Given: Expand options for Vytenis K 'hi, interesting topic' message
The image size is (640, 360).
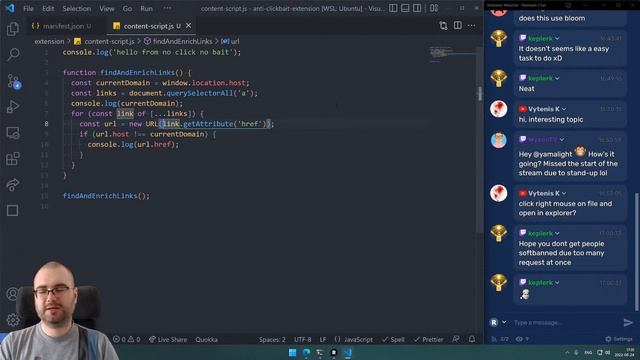Looking at the screenshot, I should [564, 109].
